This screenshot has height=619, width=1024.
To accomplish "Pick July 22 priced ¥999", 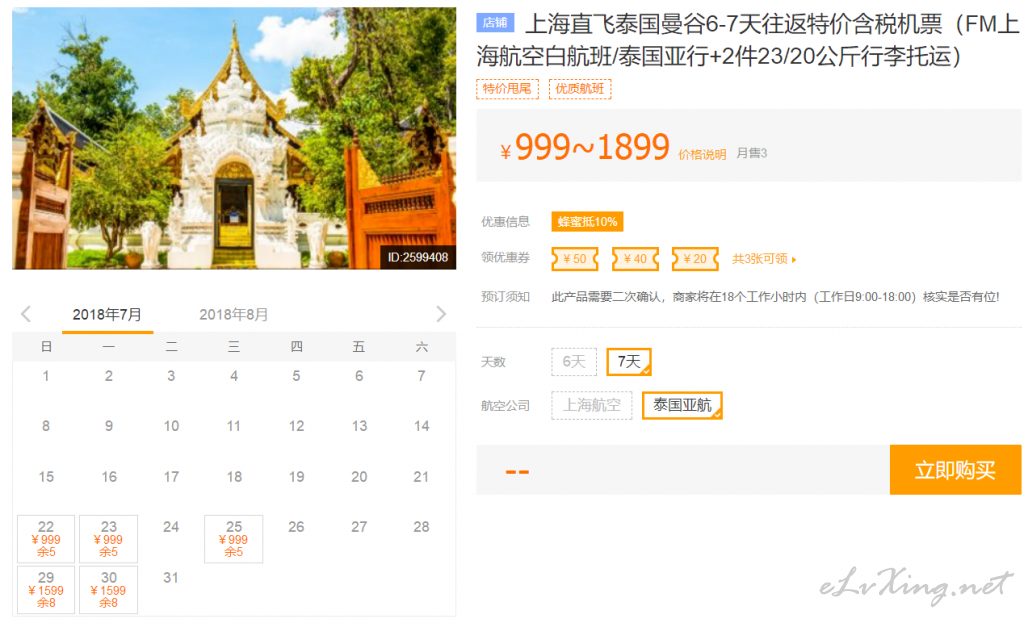I will [46, 539].
